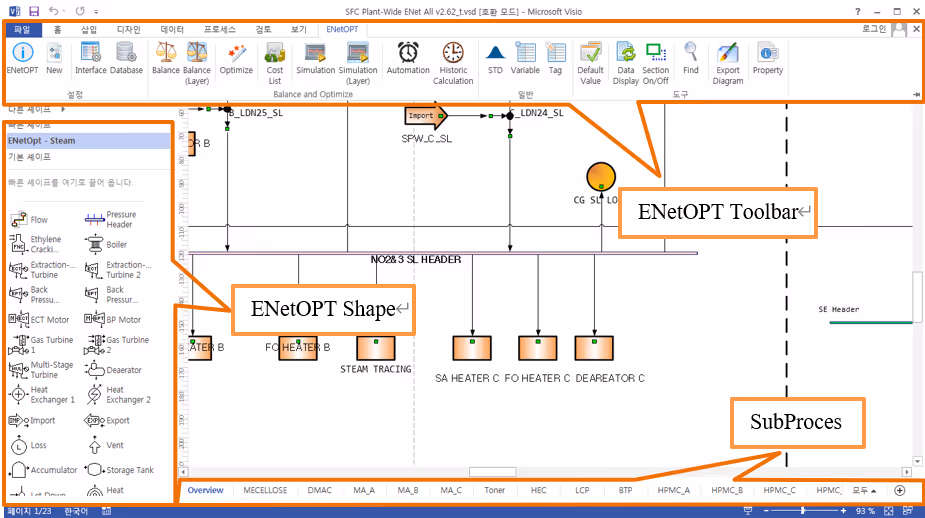The width and height of the screenshot is (925, 518).
Task: Select the Vent shape
Action: coord(104,445)
